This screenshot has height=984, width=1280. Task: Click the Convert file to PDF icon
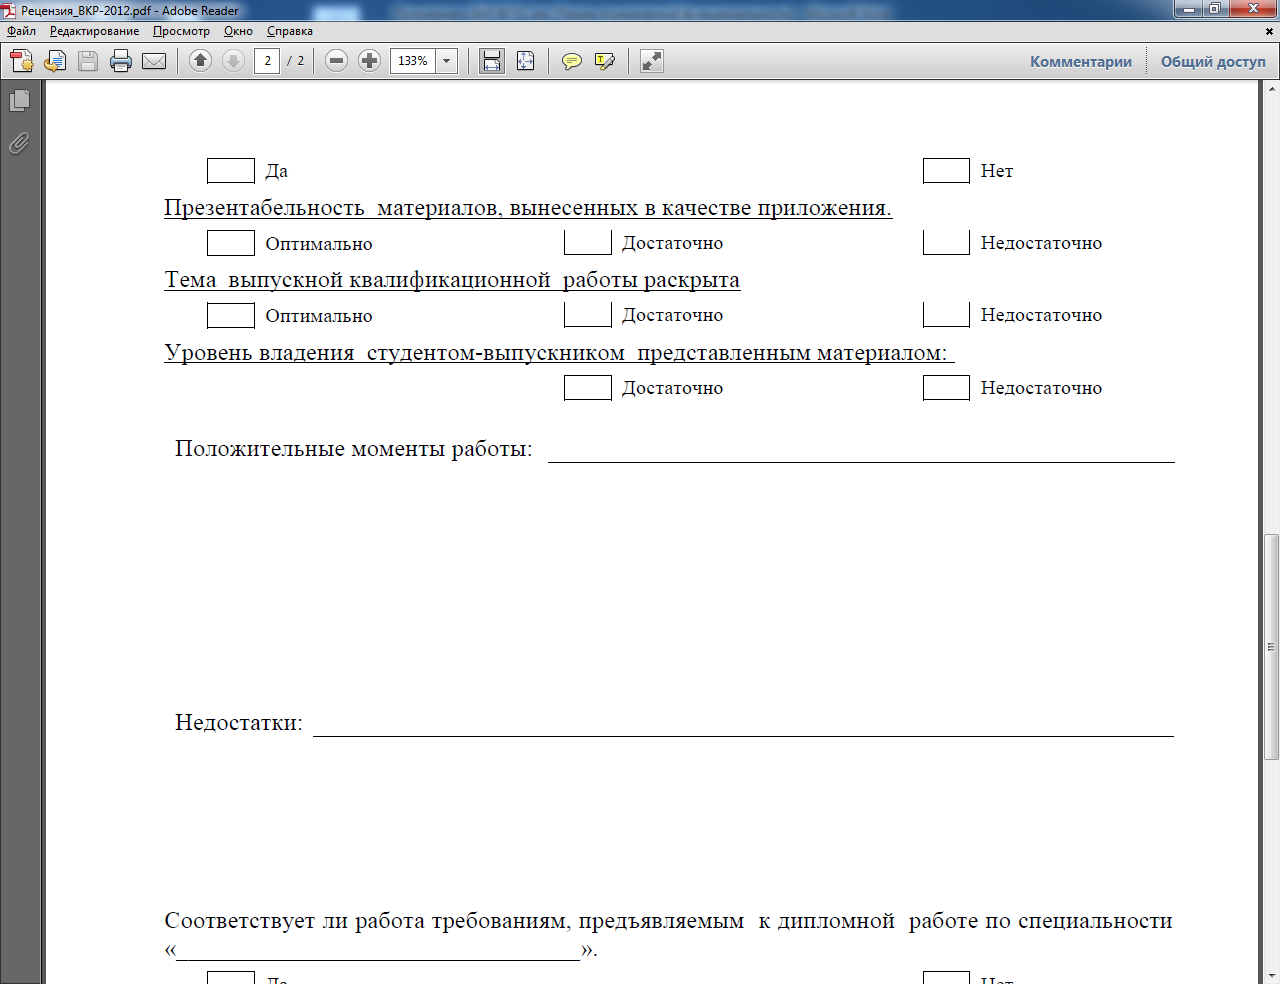[x=55, y=61]
